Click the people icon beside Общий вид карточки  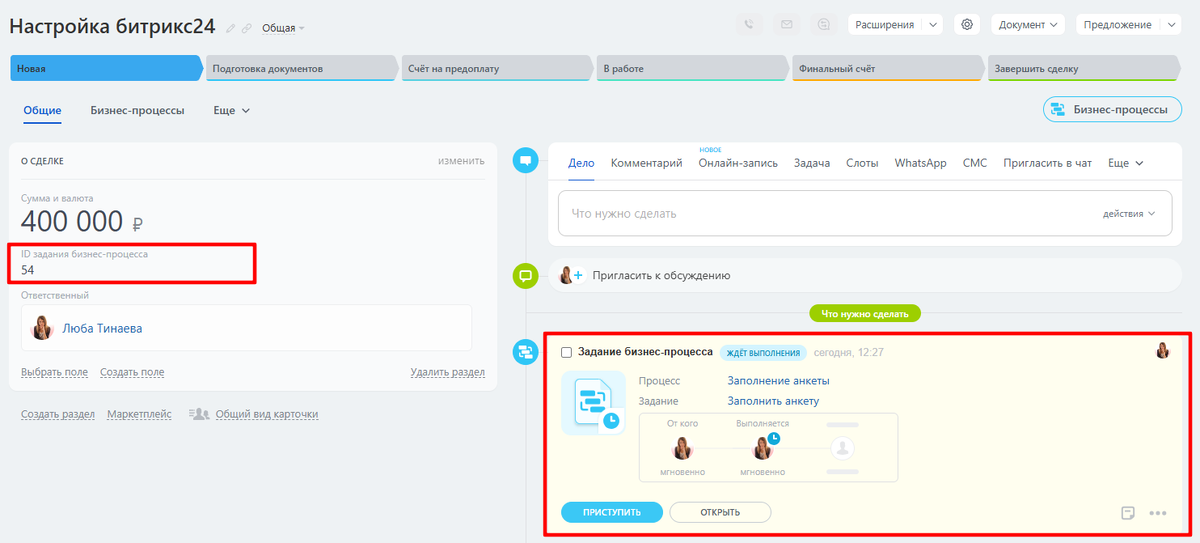[x=198, y=414]
